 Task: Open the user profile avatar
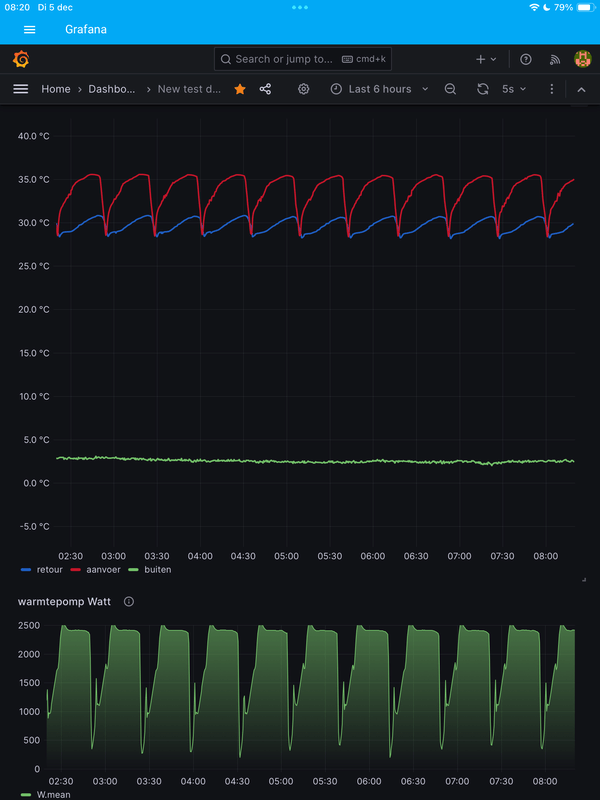(582, 59)
